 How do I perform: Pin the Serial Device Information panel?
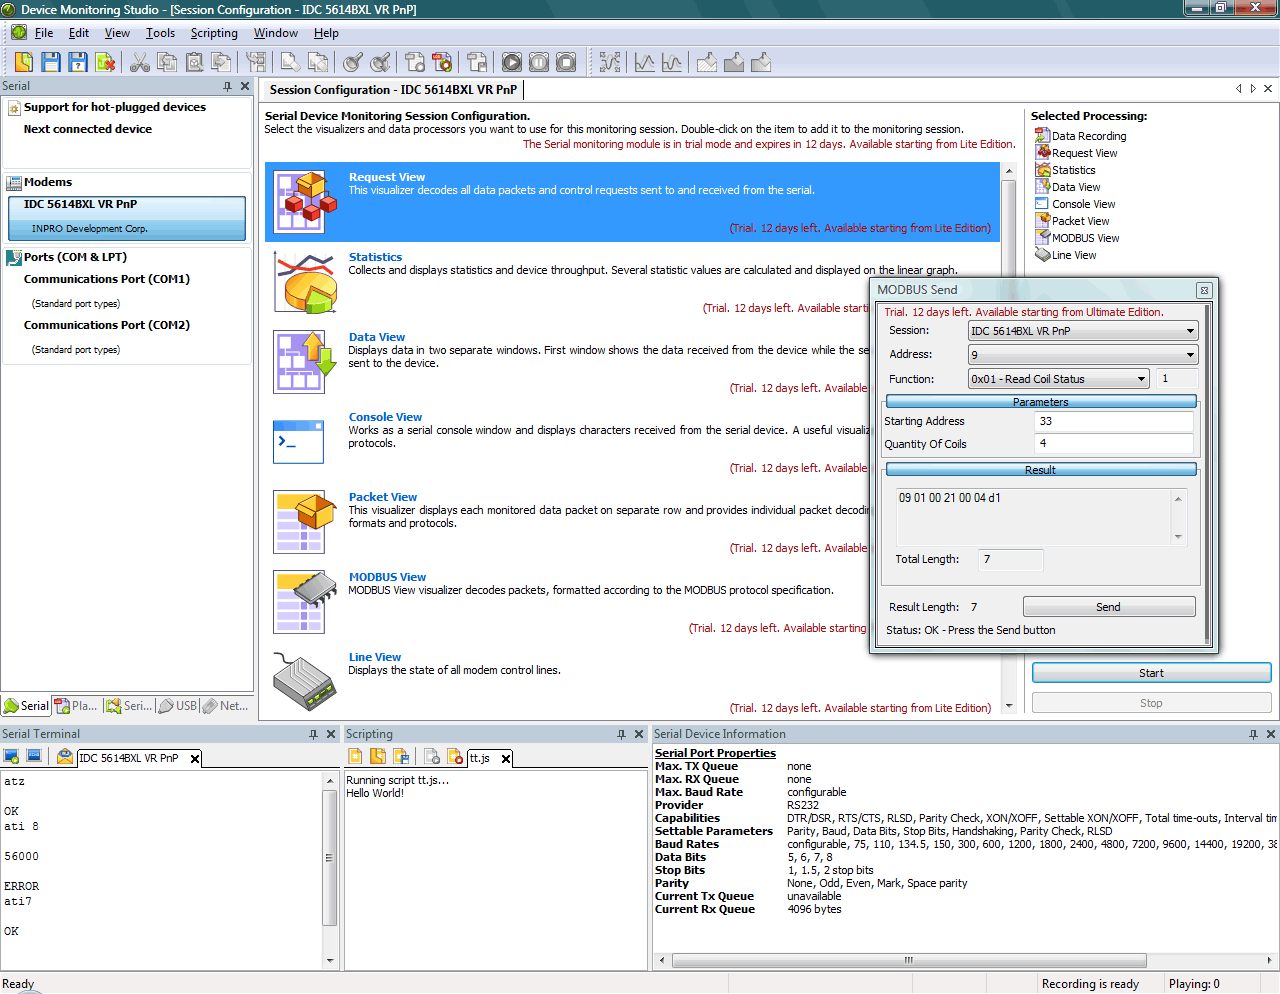click(1253, 734)
